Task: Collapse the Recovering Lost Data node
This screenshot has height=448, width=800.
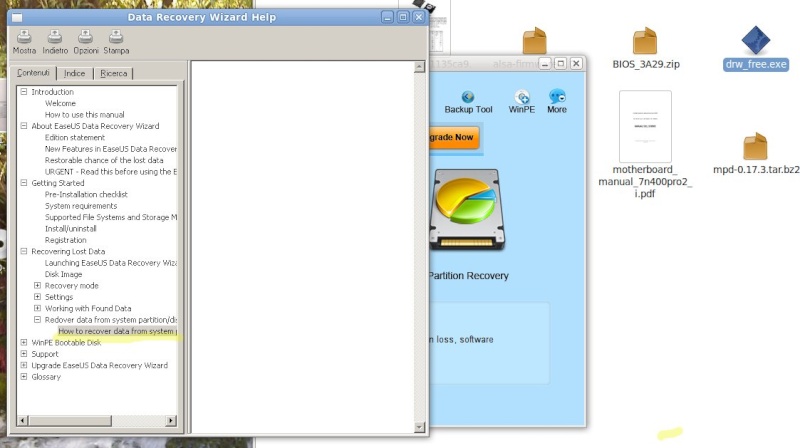Action: (23, 251)
